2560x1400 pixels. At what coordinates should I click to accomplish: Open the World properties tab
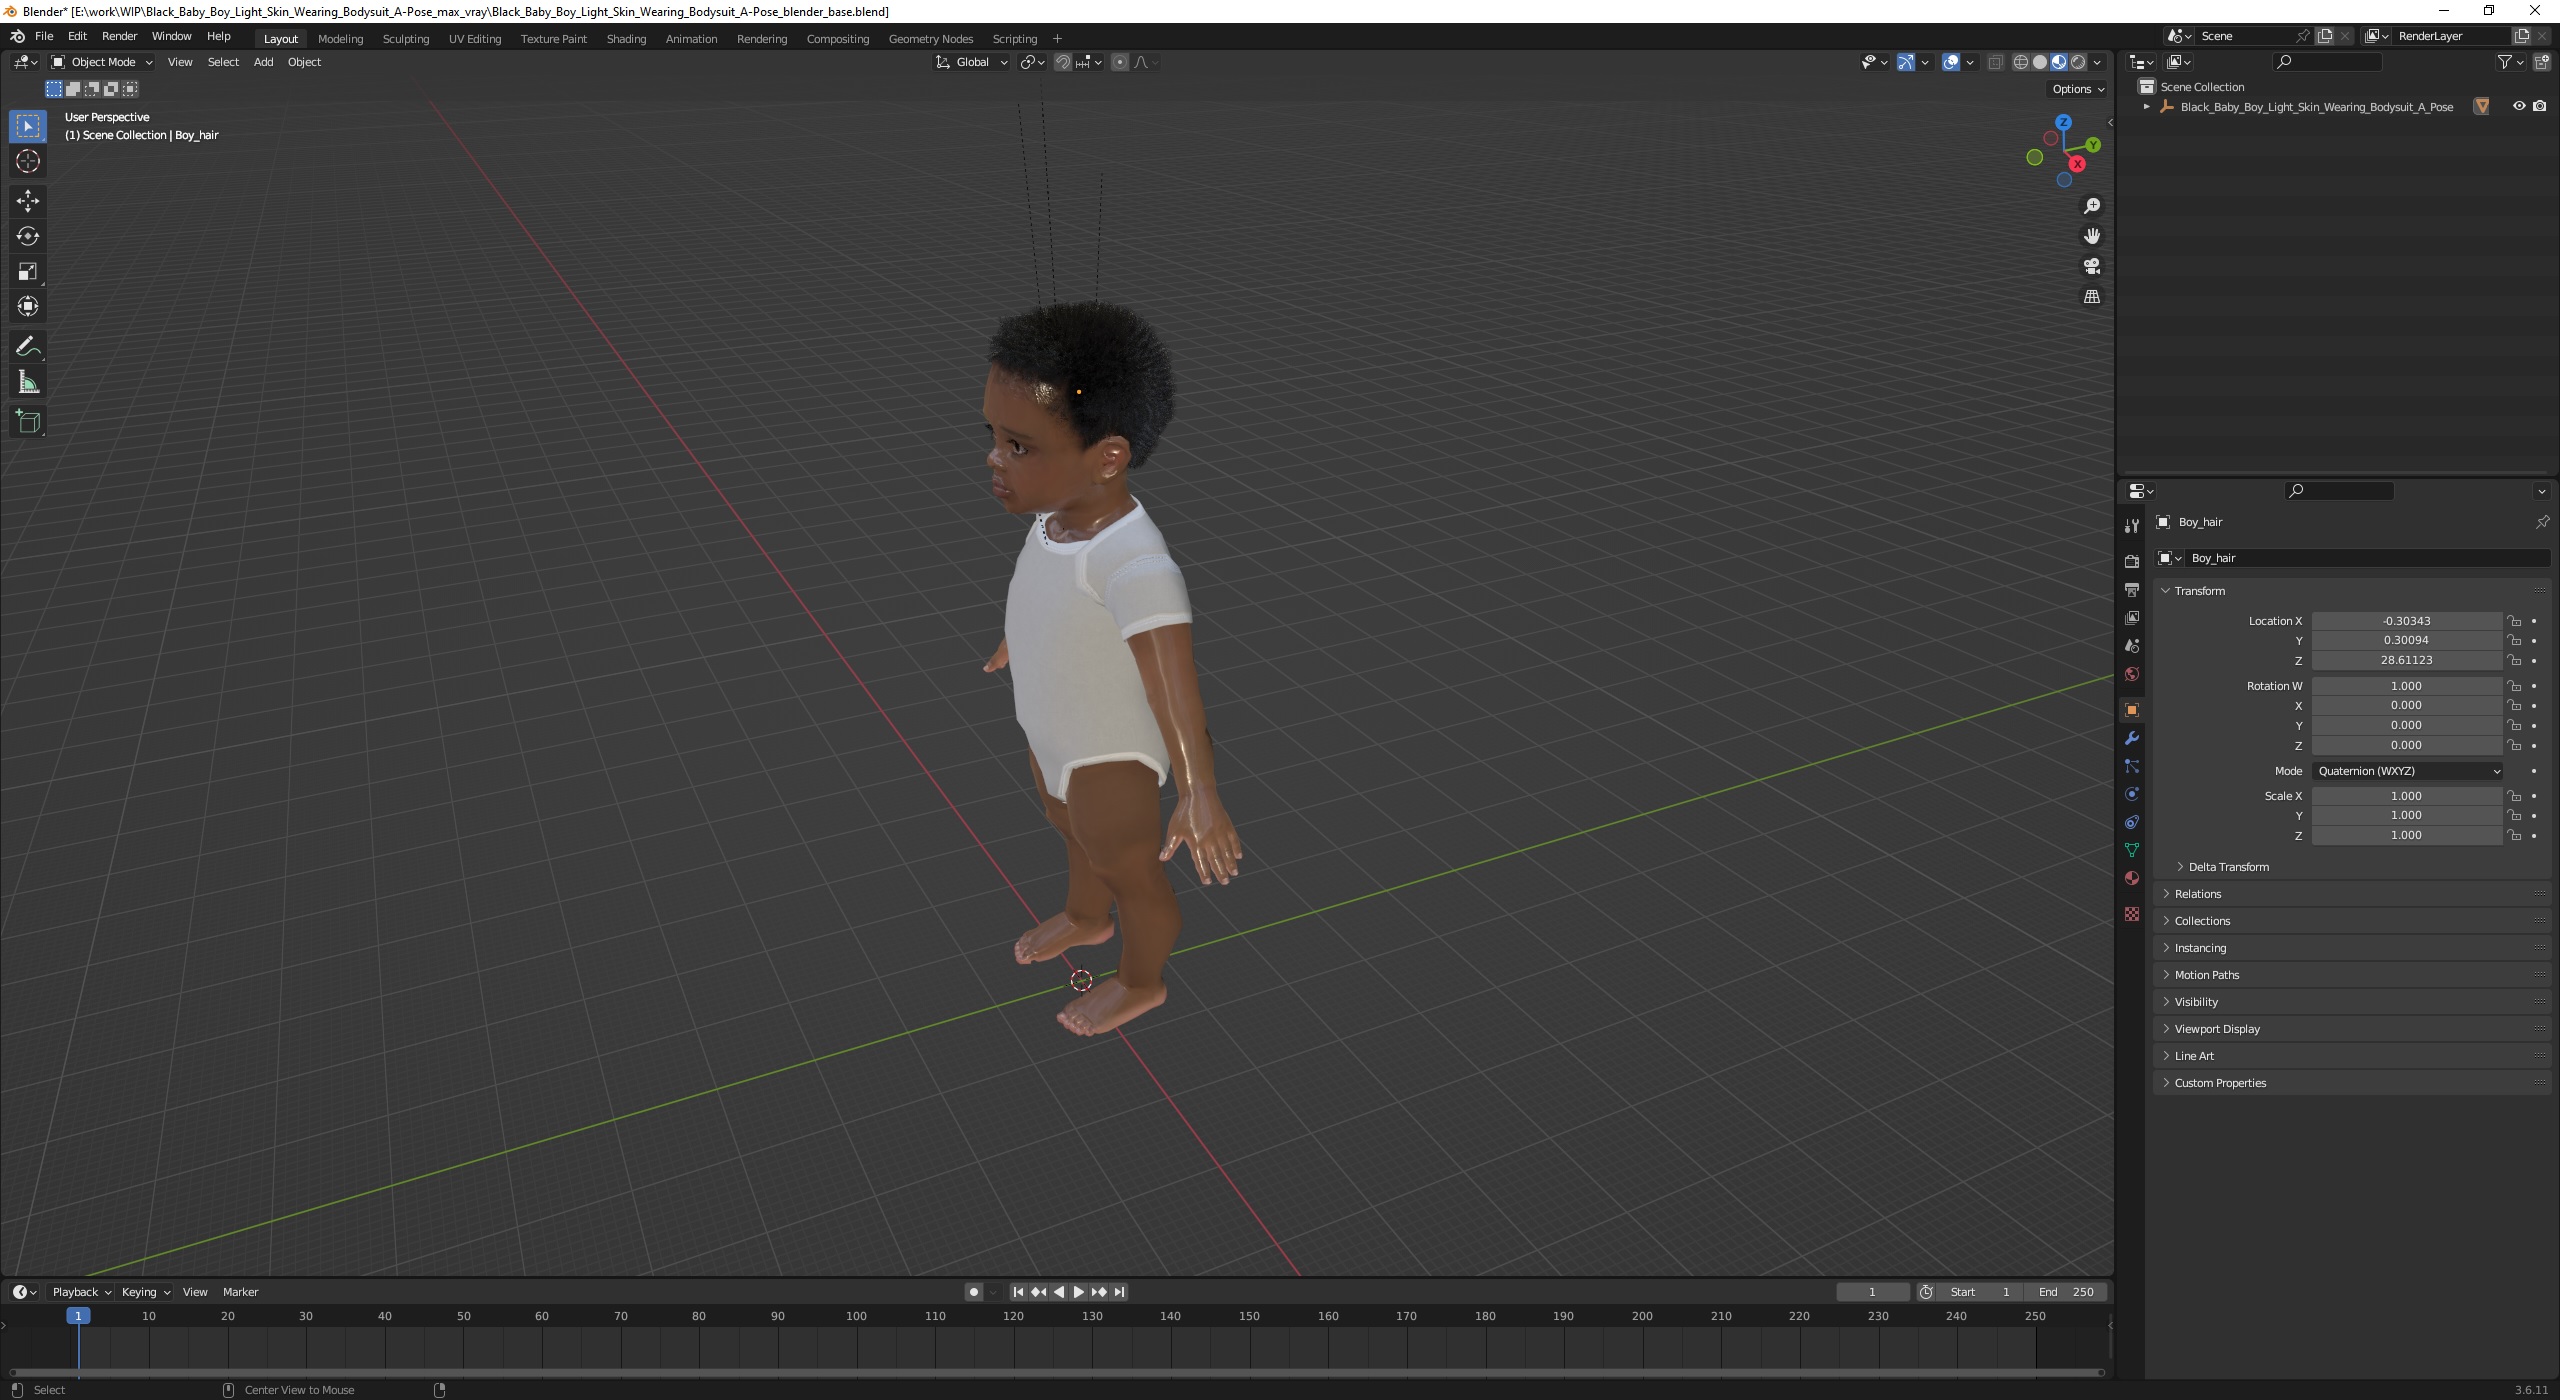click(x=2132, y=674)
